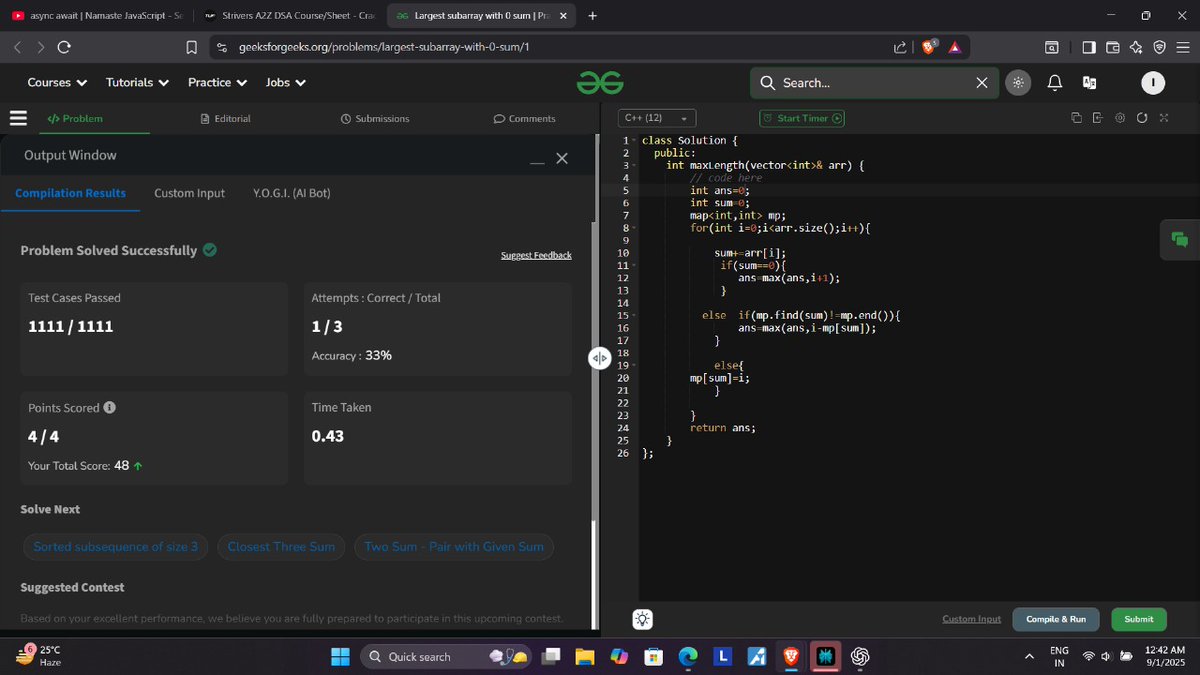Viewport: 1200px width, 675px height.
Task: Open the browser main menu
Action: point(1183,47)
